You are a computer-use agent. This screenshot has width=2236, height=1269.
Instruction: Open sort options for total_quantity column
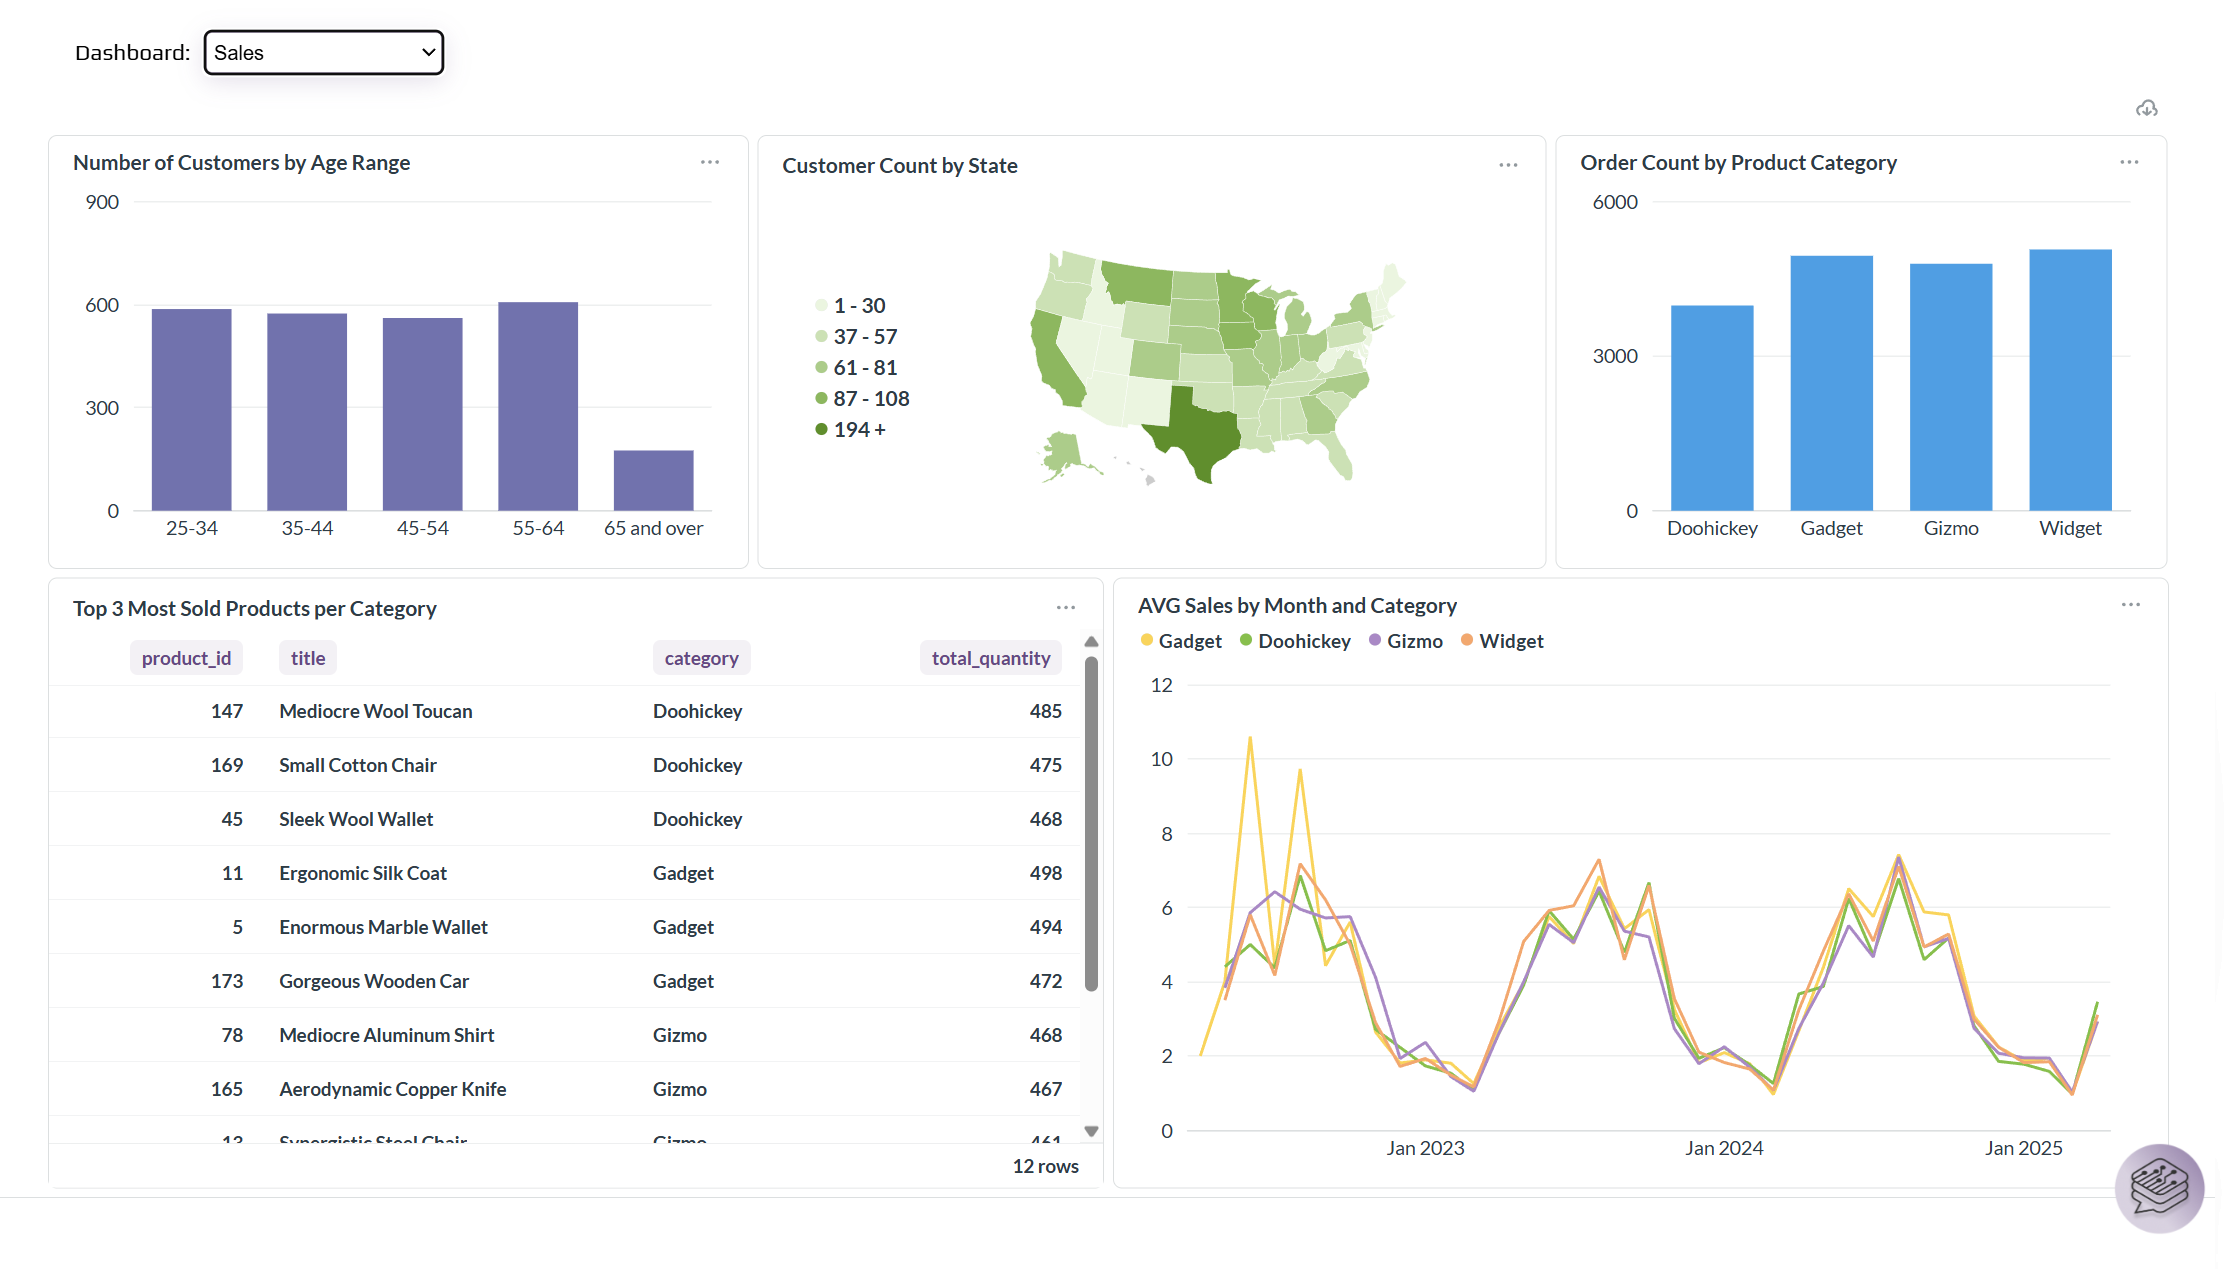(990, 657)
